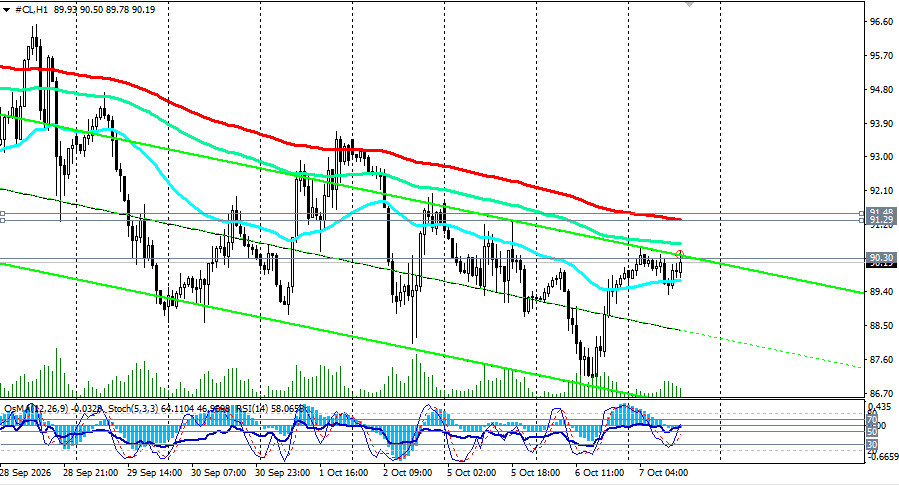899x485 pixels.
Task: Select the 91.48 line handle near price axis
Action: tap(862, 214)
